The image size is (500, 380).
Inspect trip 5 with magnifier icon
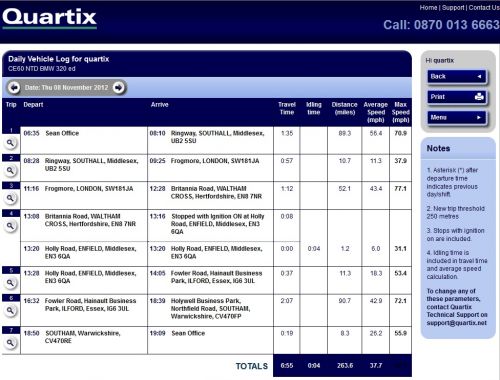[x=11, y=283]
